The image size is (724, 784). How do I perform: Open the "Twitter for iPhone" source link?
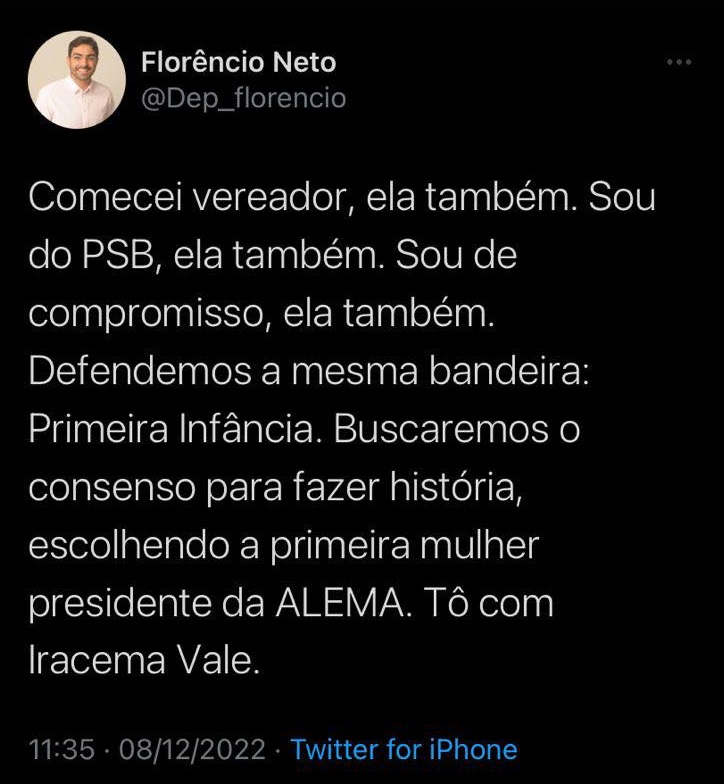pos(404,749)
